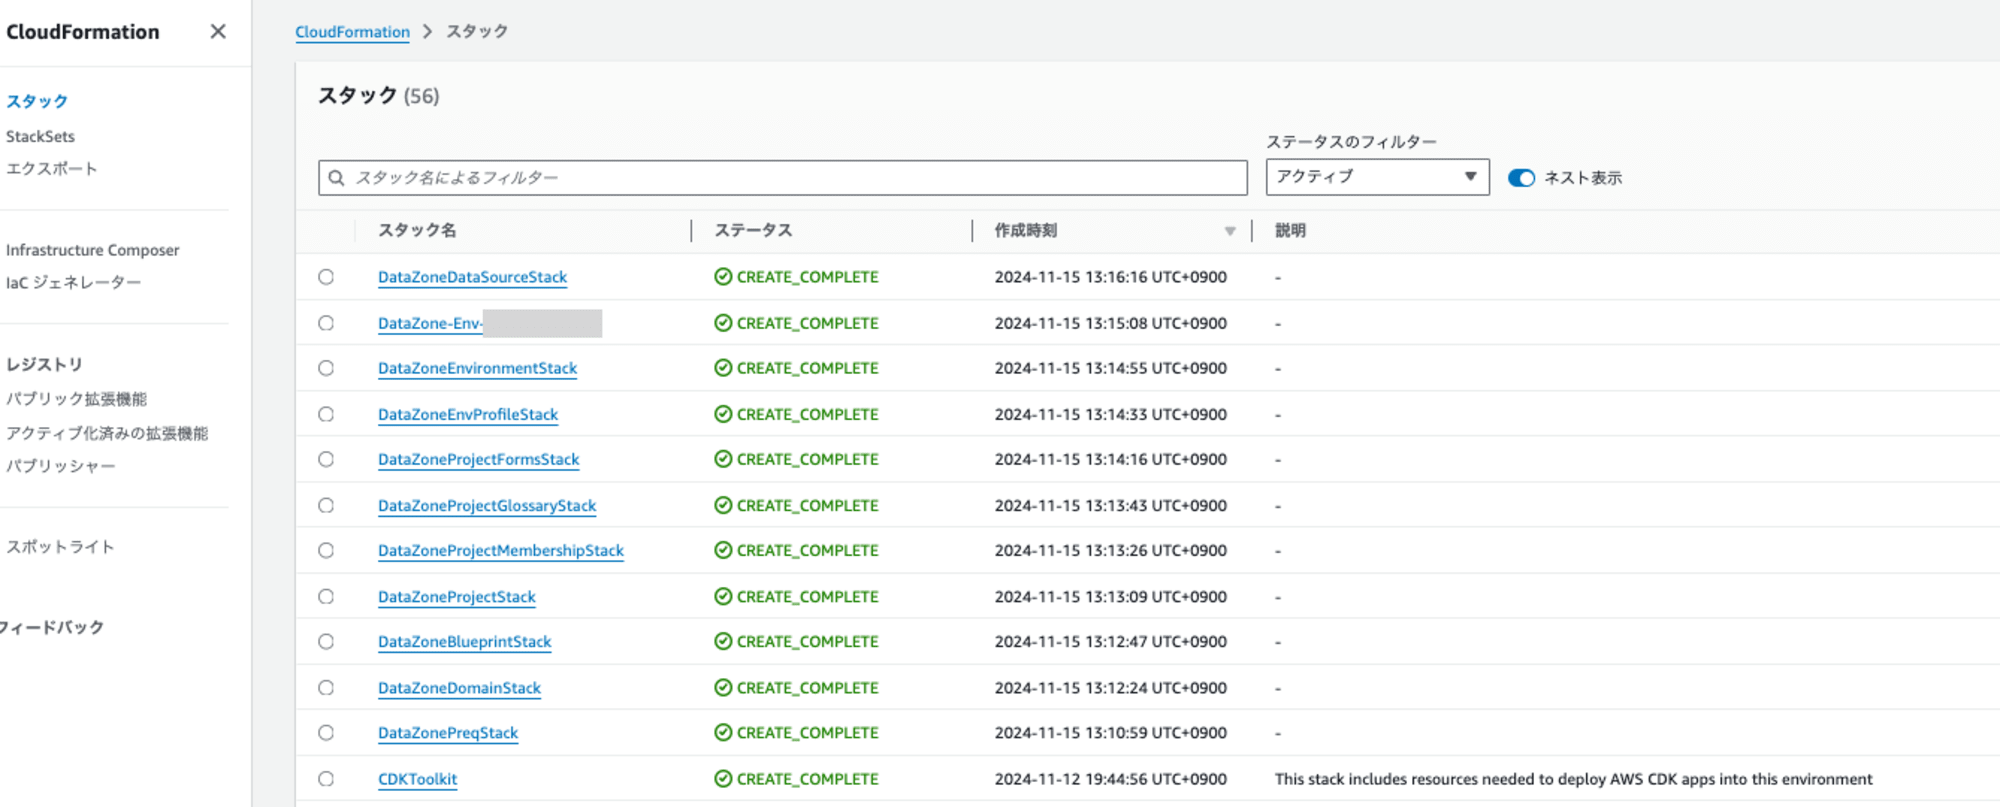The height and width of the screenshot is (807, 2000).
Task: Open the DataZoneBlueprintStack stack link
Action: pyautogui.click(x=464, y=642)
